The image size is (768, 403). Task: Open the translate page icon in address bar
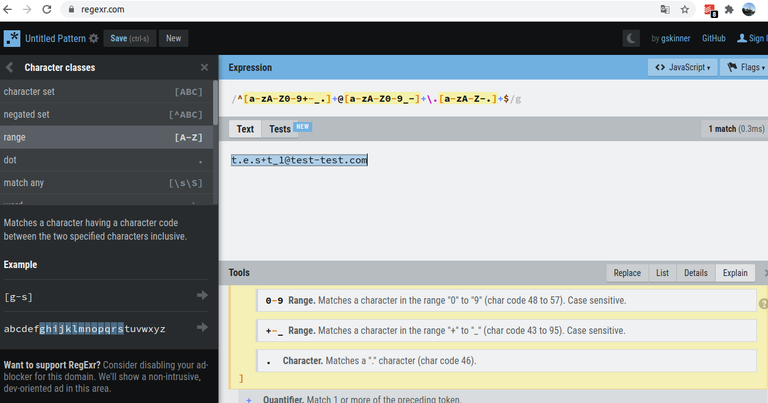tap(665, 9)
